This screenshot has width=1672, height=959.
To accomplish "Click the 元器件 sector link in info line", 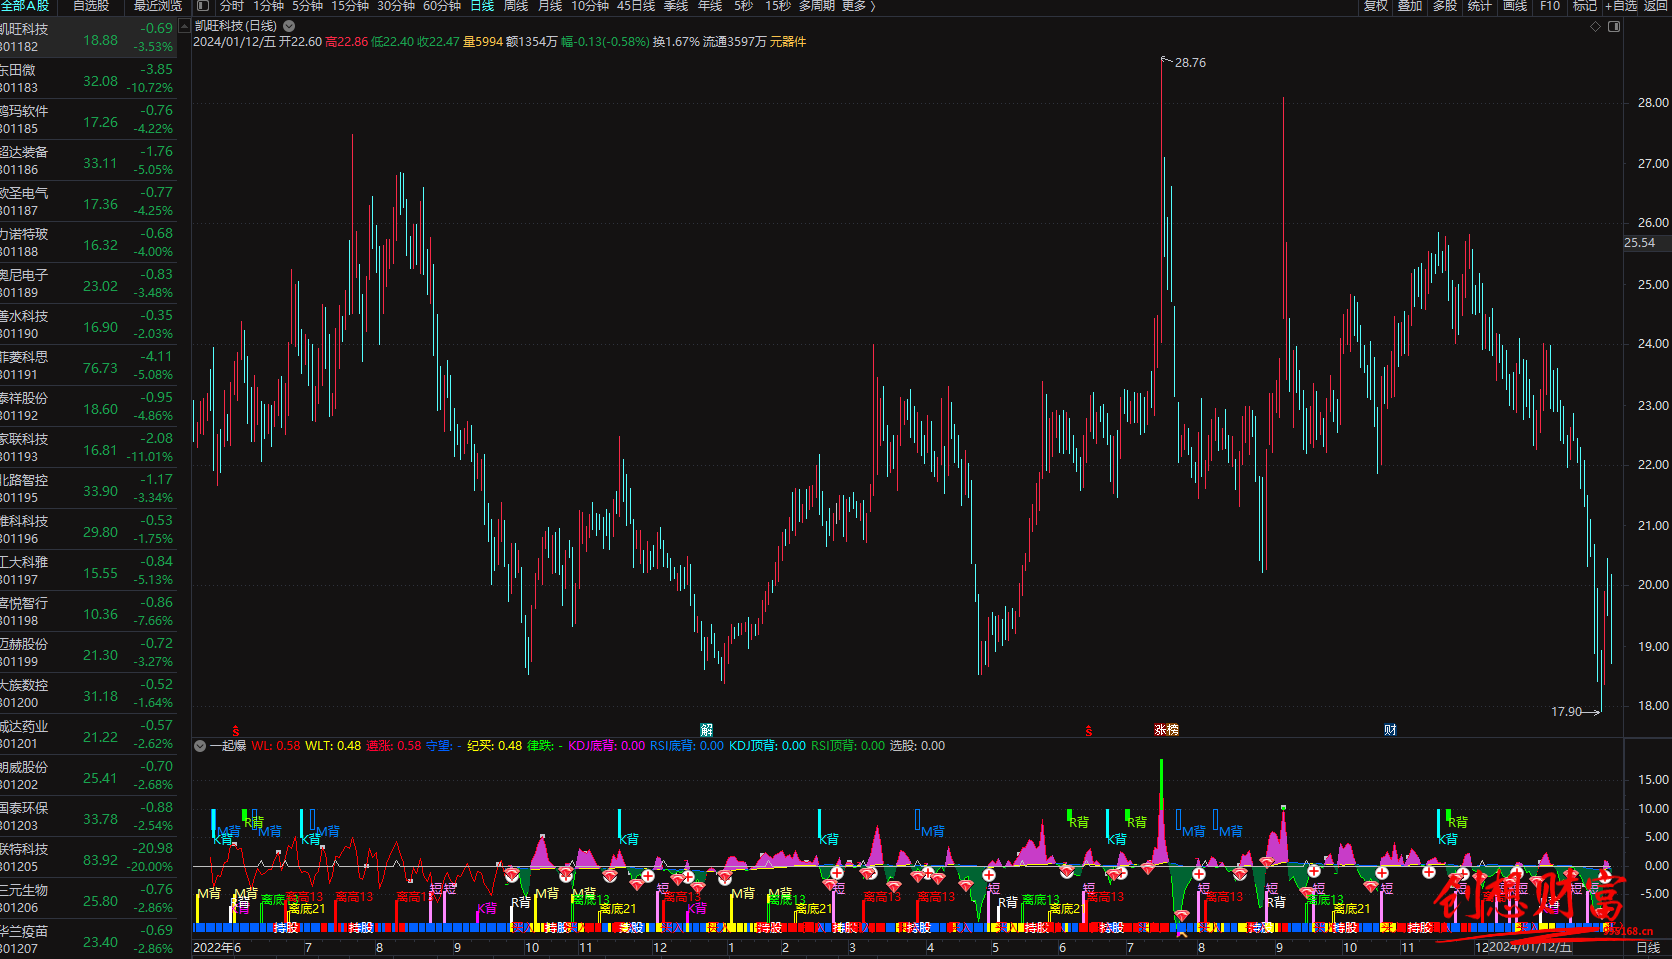I will click(x=788, y=42).
